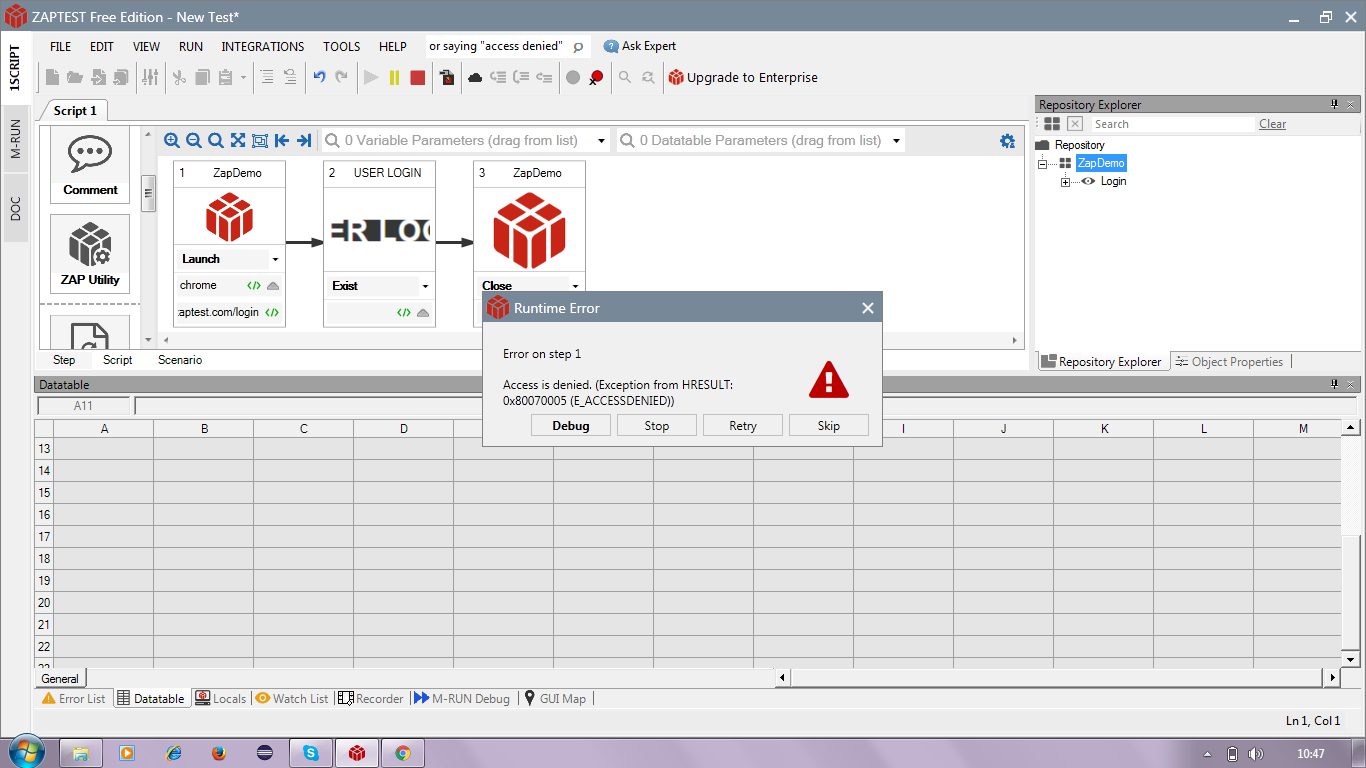Click the diagram Zoom In icon
The height and width of the screenshot is (768, 1366).
click(172, 141)
